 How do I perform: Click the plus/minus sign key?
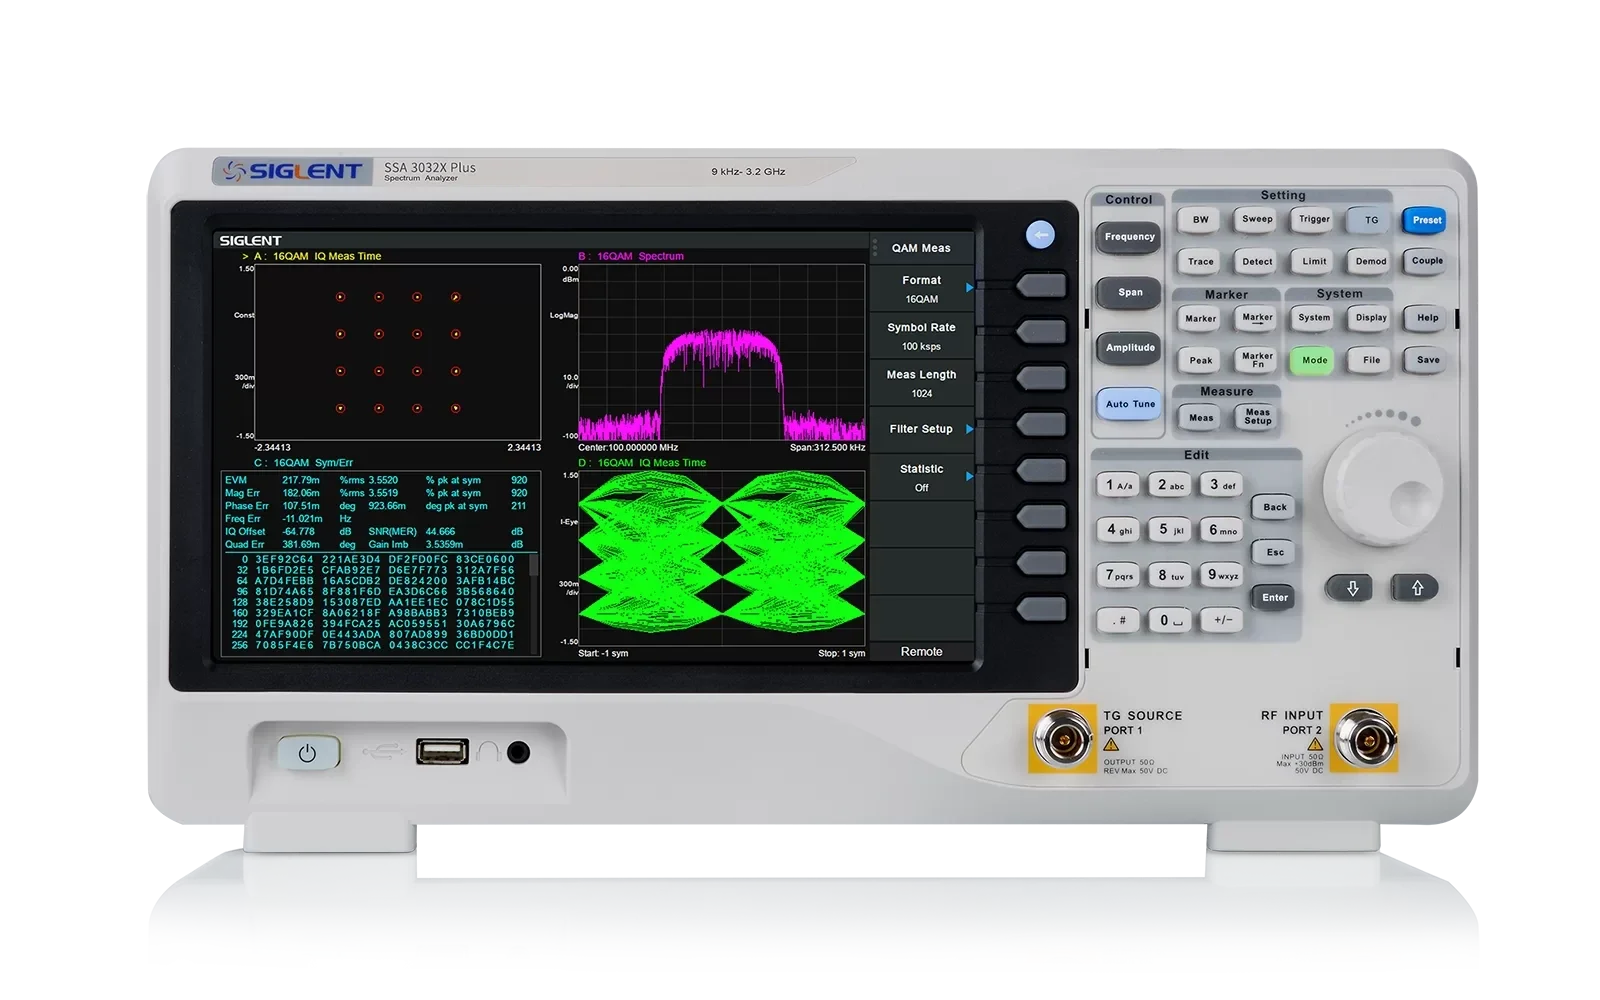[x=1222, y=620]
